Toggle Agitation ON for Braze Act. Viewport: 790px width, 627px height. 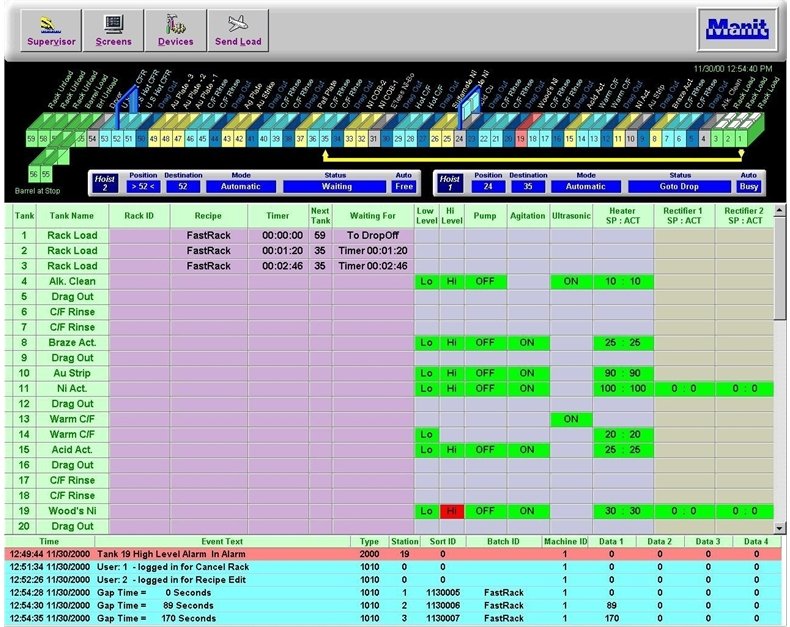(526, 343)
